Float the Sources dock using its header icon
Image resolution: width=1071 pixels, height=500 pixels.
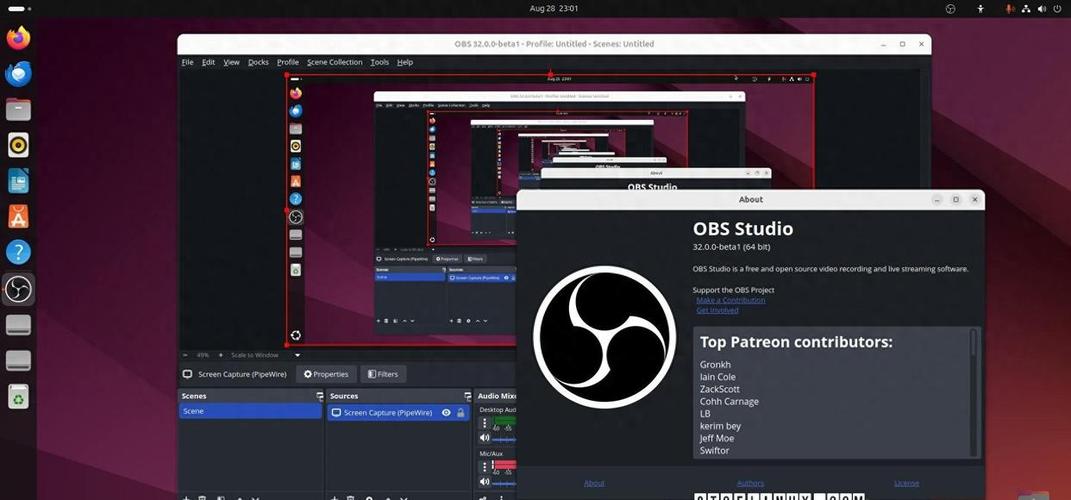coord(467,396)
